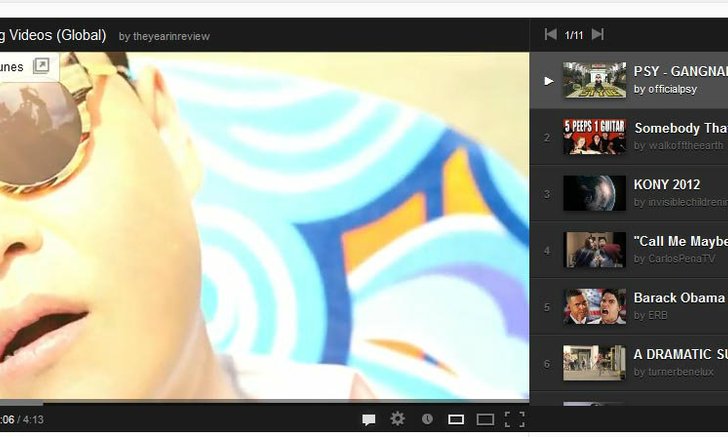Screen dimensions: 728x437
Task: Switch to small player size
Action: [456, 420]
